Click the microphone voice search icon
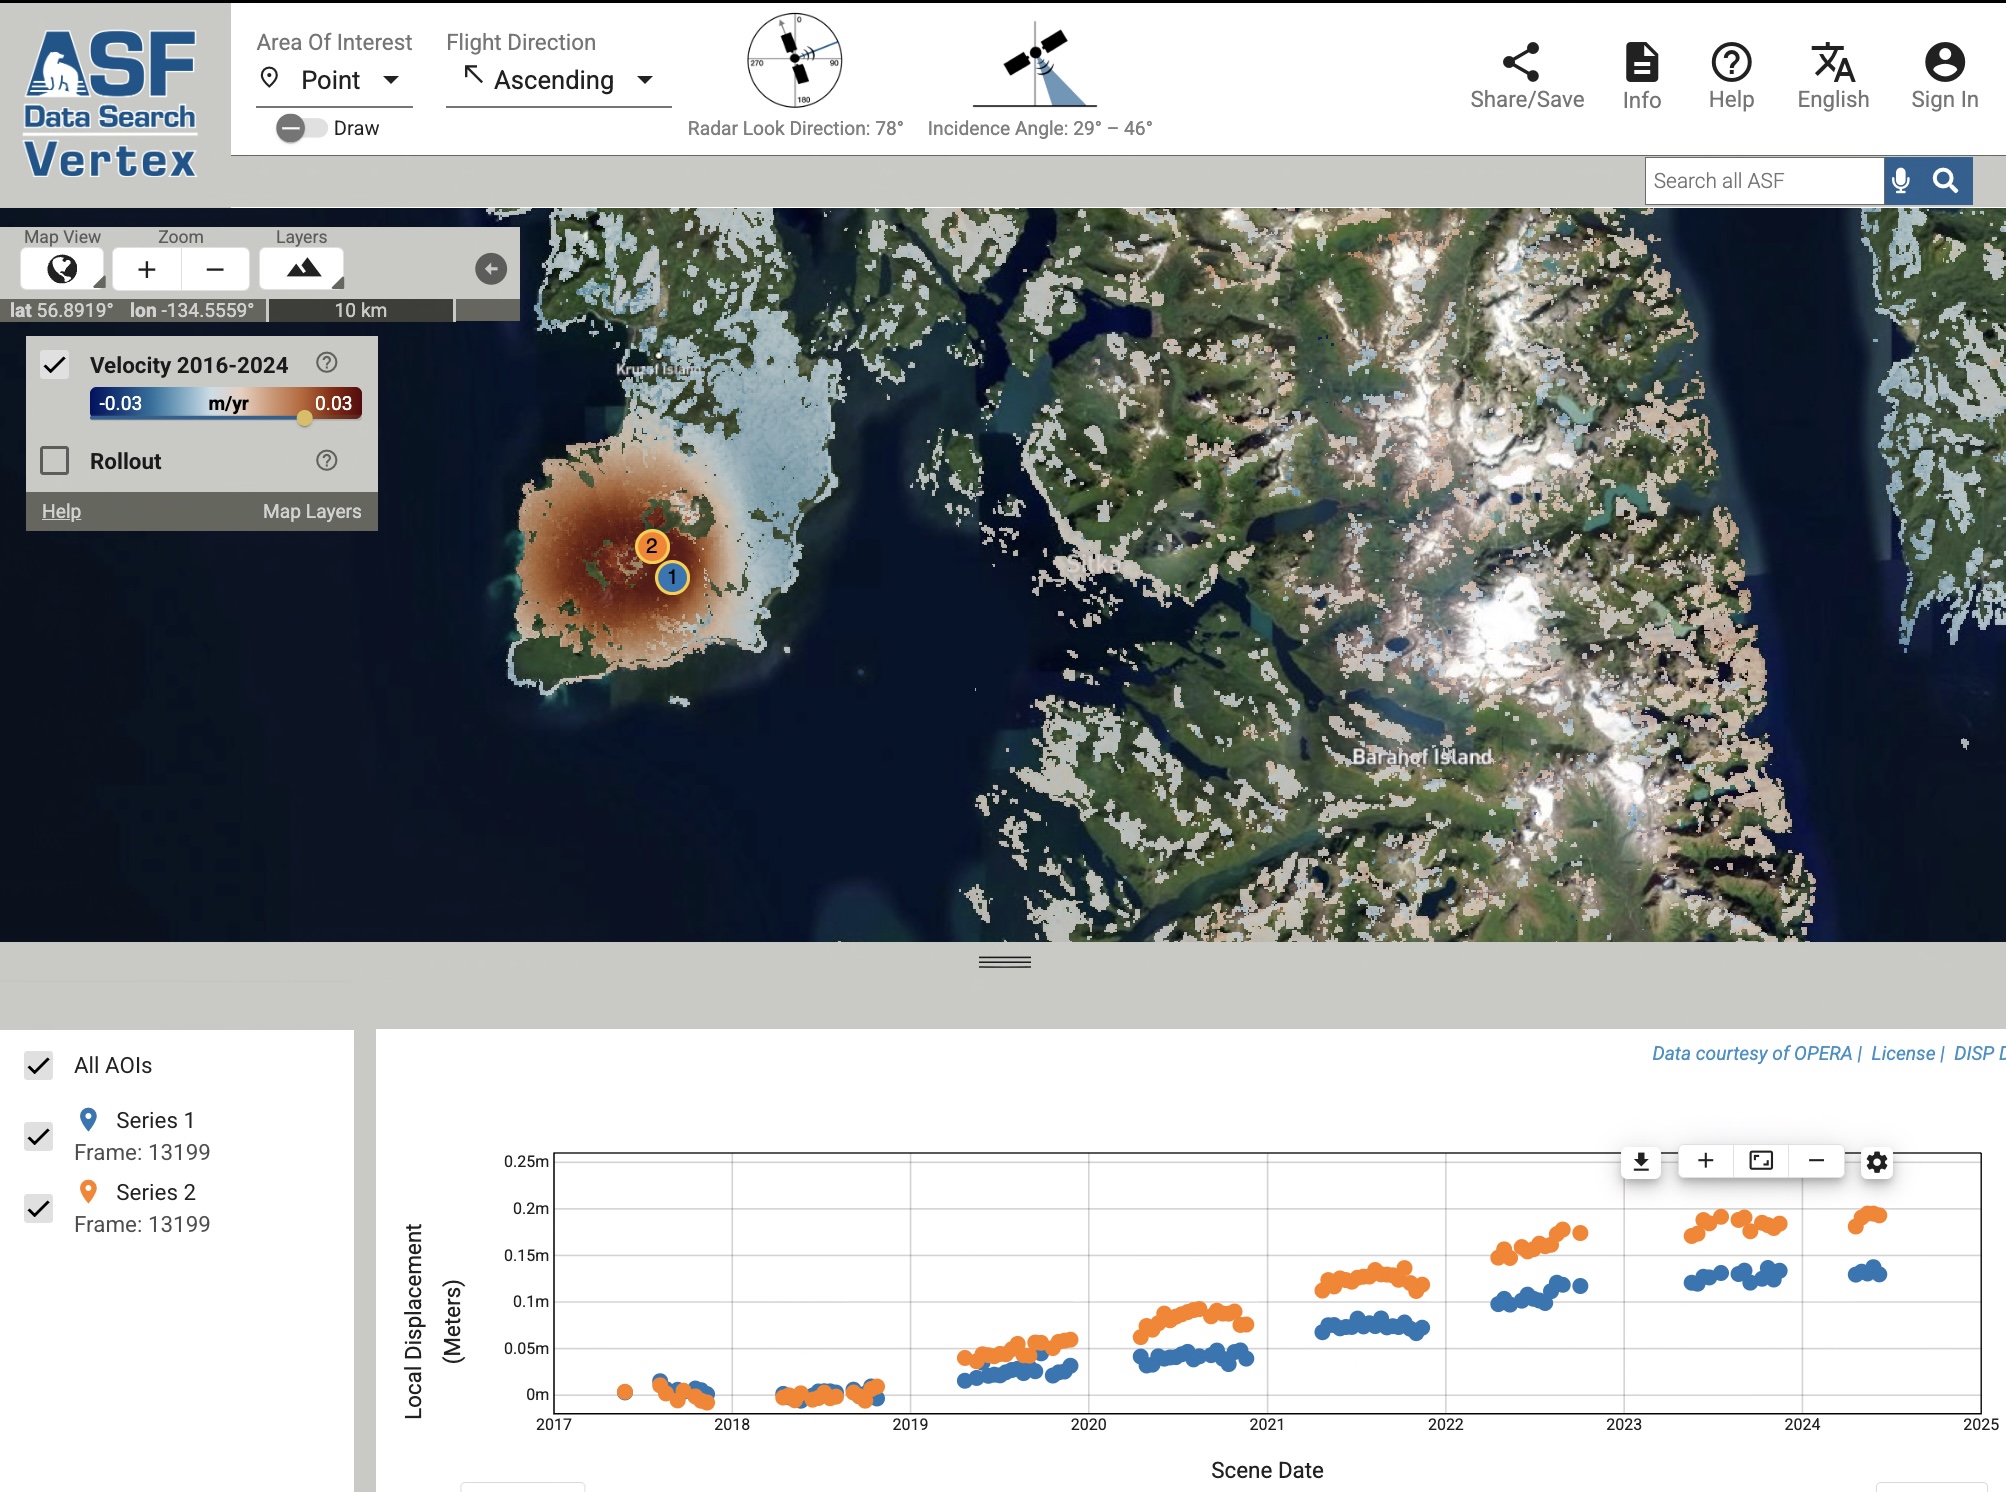The image size is (2006, 1492). (1901, 181)
